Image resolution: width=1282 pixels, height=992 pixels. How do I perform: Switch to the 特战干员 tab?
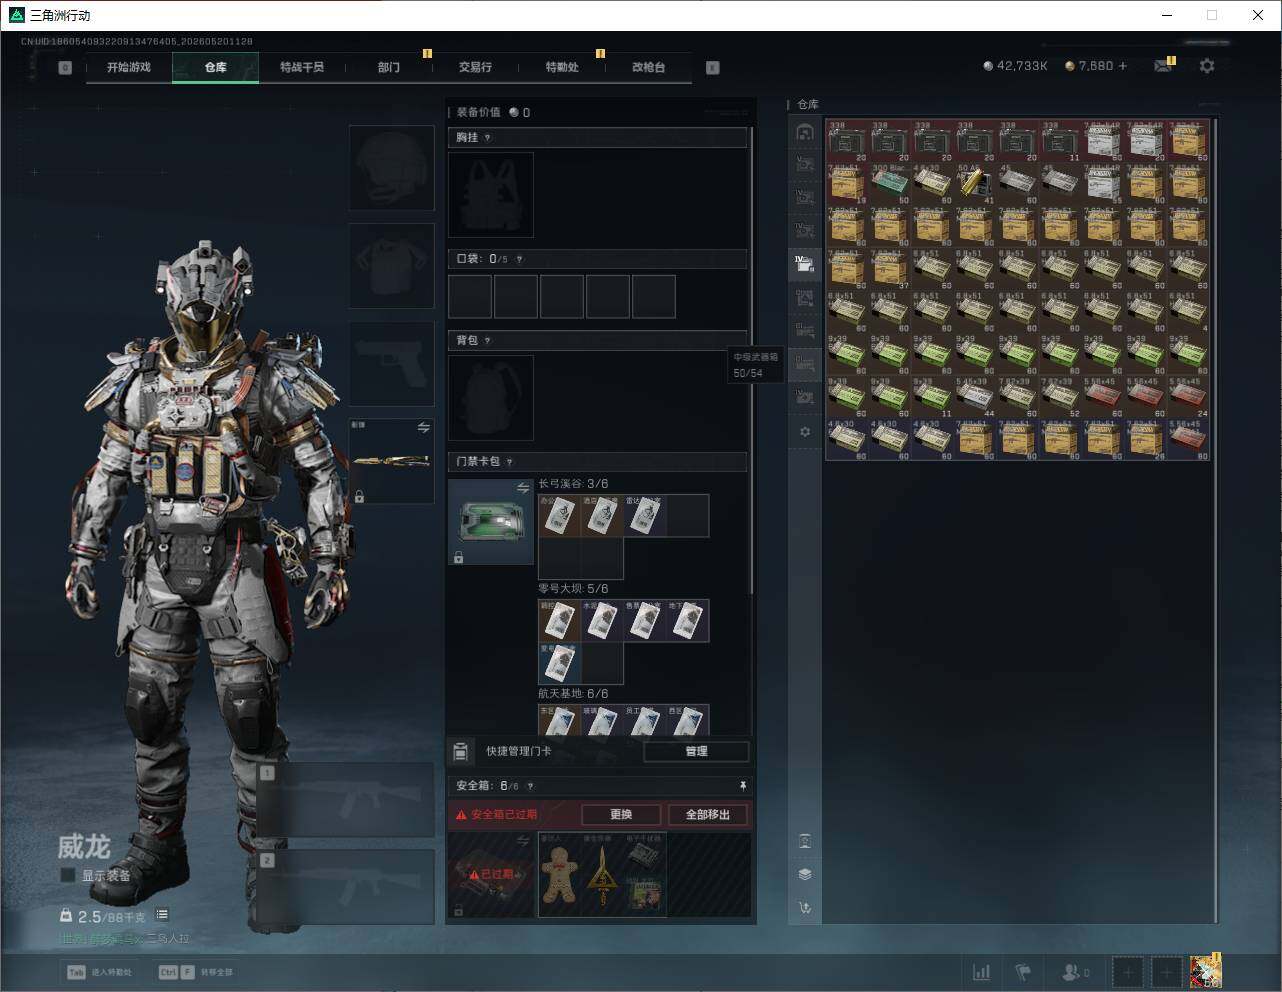click(x=301, y=67)
